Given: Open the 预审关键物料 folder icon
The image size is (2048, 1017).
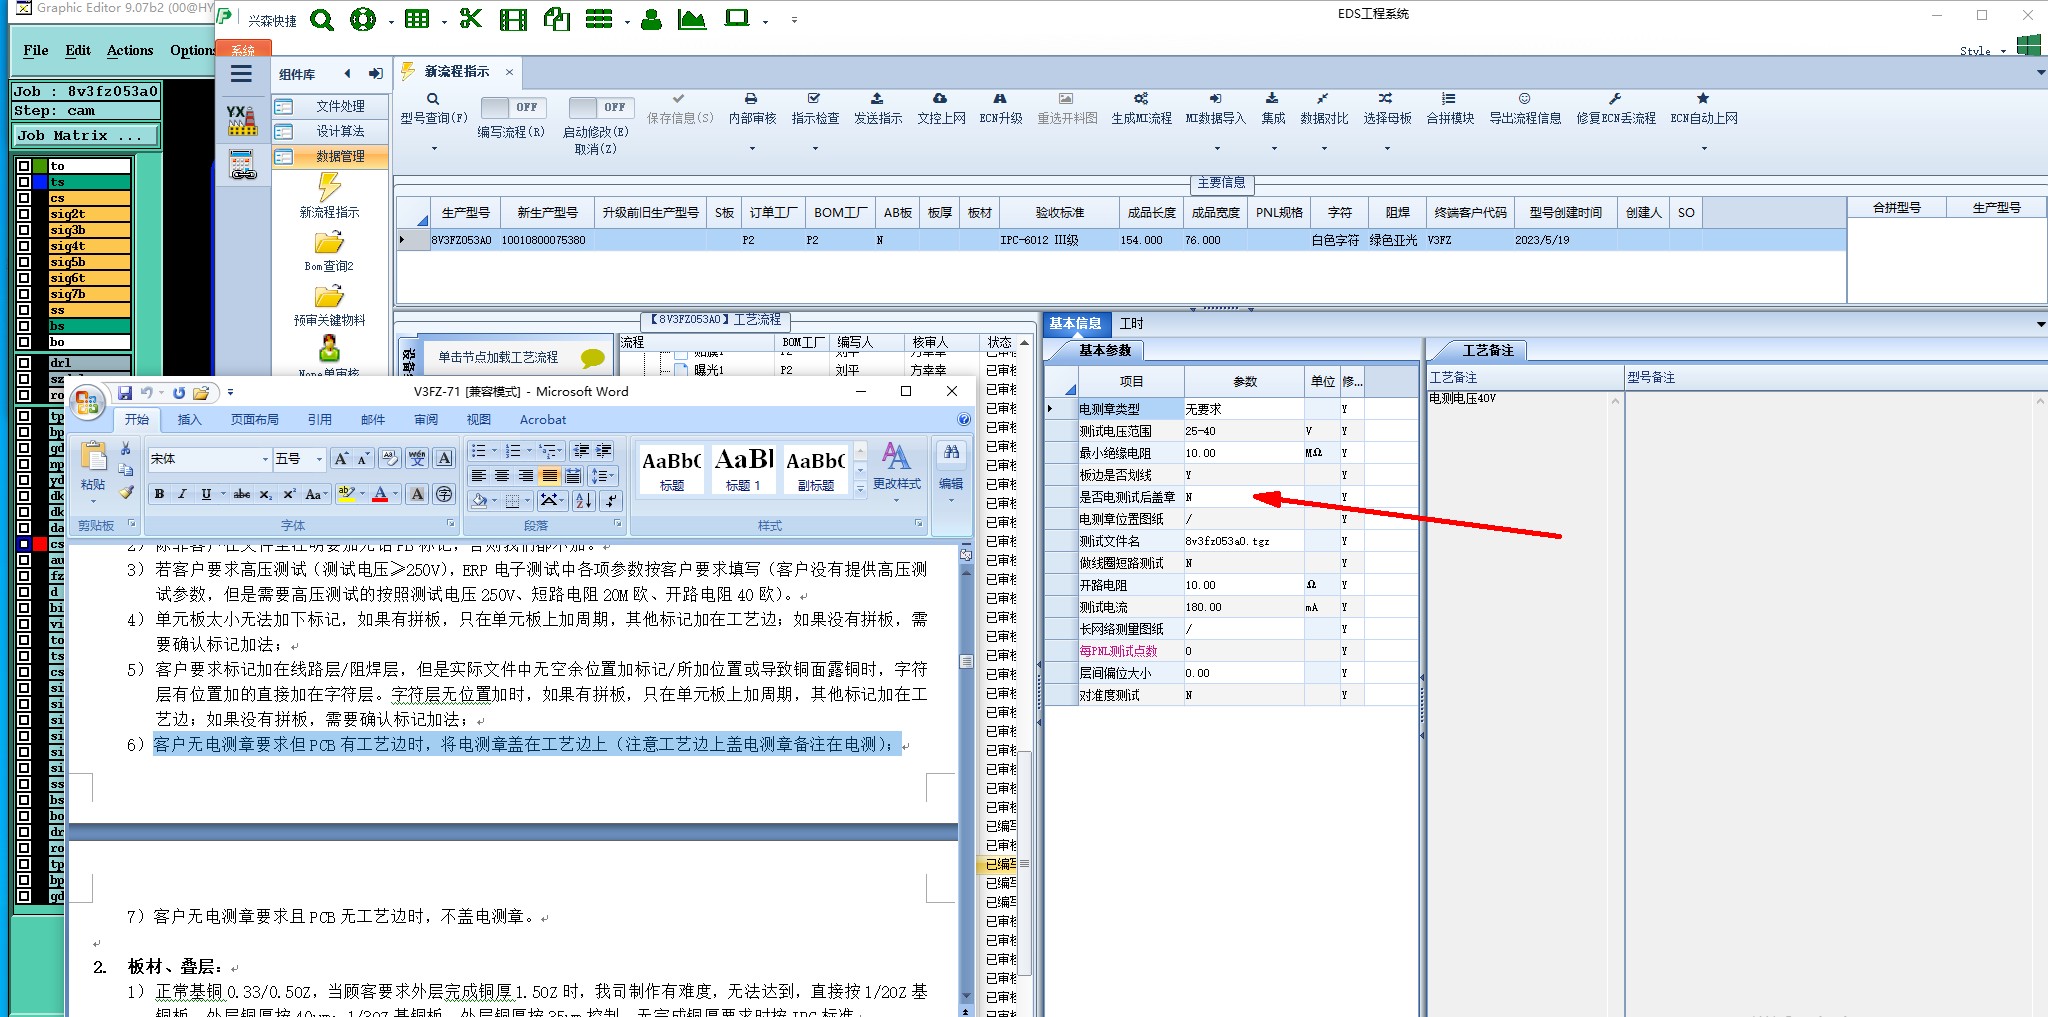Looking at the screenshot, I should pos(329,297).
